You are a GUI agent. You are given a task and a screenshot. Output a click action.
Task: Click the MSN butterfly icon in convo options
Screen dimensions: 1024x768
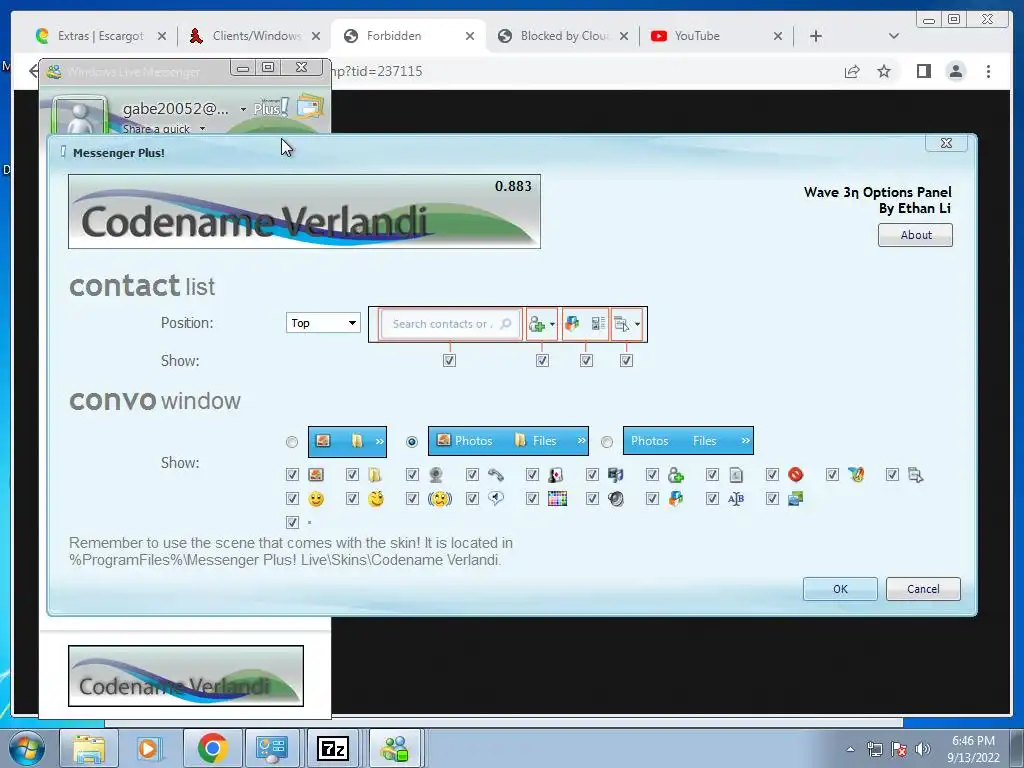pos(856,475)
